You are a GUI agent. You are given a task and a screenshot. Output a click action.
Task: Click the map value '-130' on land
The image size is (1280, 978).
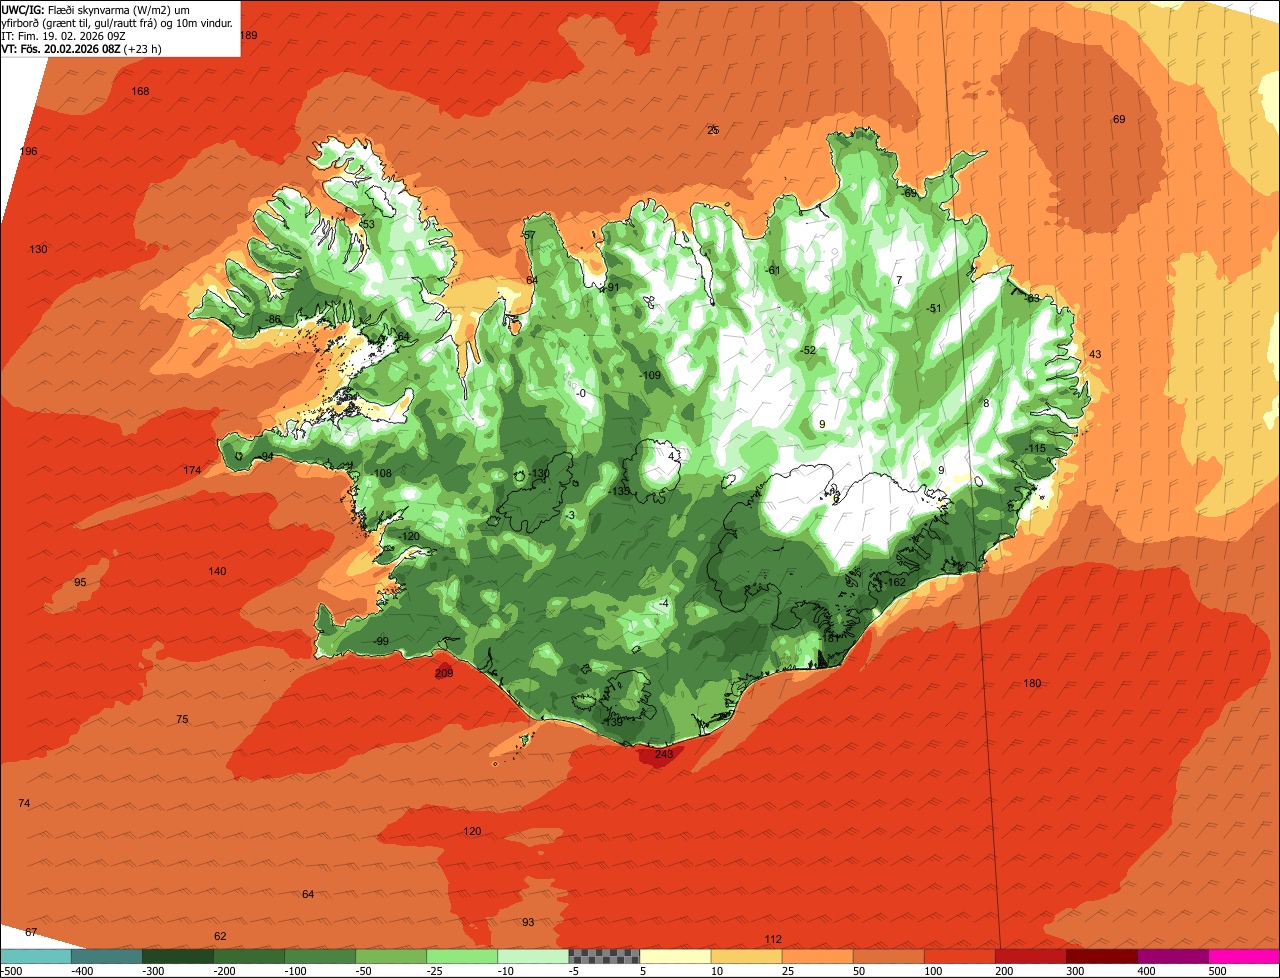coord(540,473)
